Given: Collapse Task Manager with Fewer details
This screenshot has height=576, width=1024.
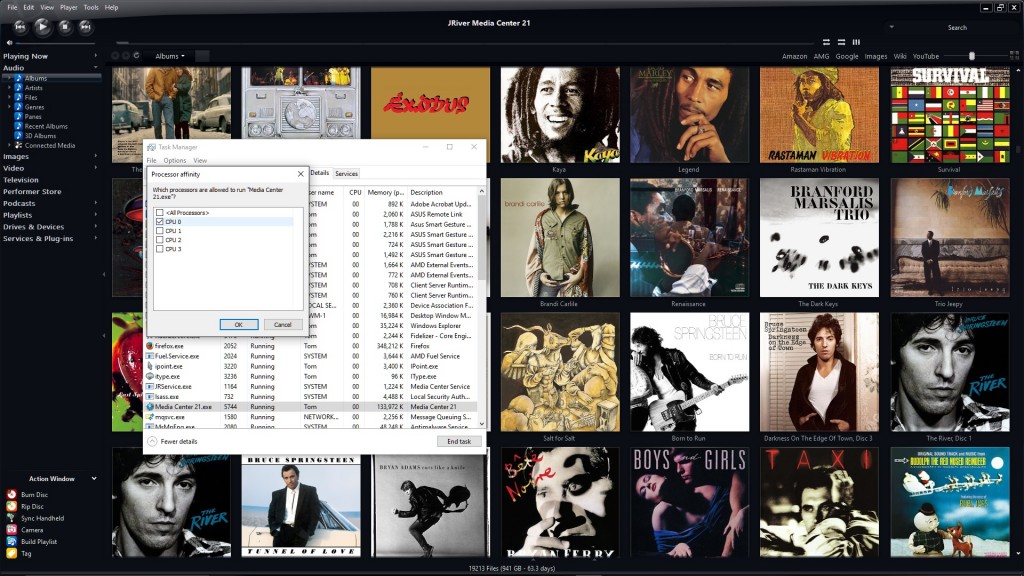Looking at the screenshot, I should tap(172, 441).
